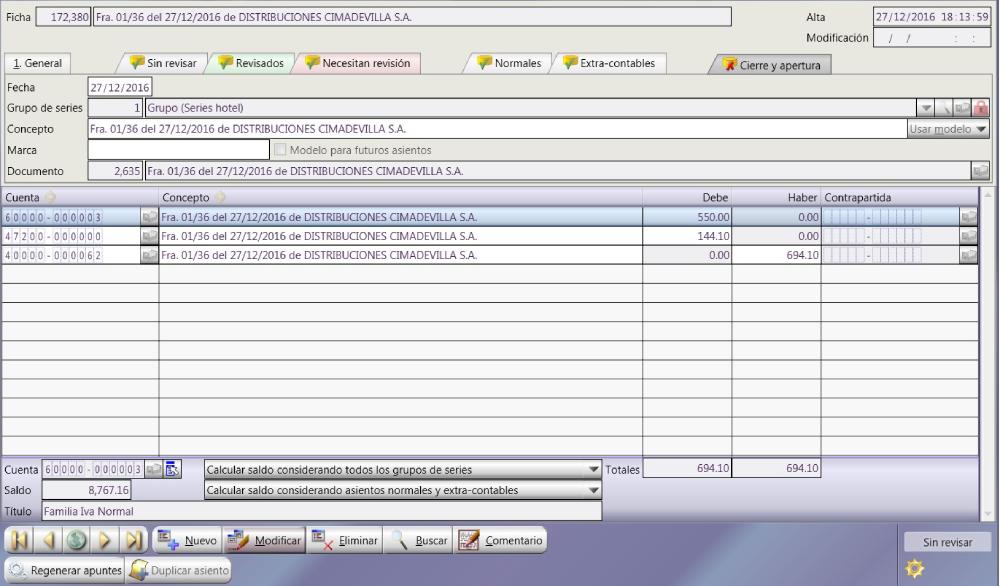Open the lookup icon on the Documento field

coord(979,171)
